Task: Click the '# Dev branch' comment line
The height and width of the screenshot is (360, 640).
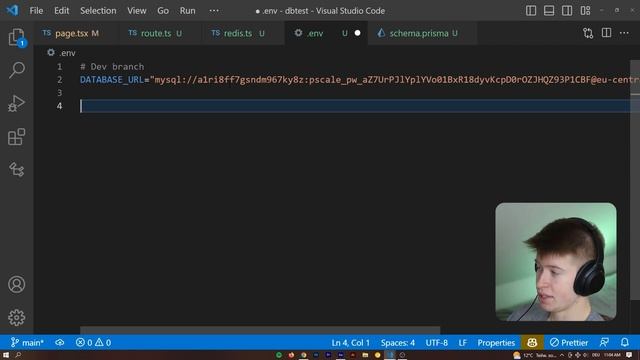Action: [112, 67]
